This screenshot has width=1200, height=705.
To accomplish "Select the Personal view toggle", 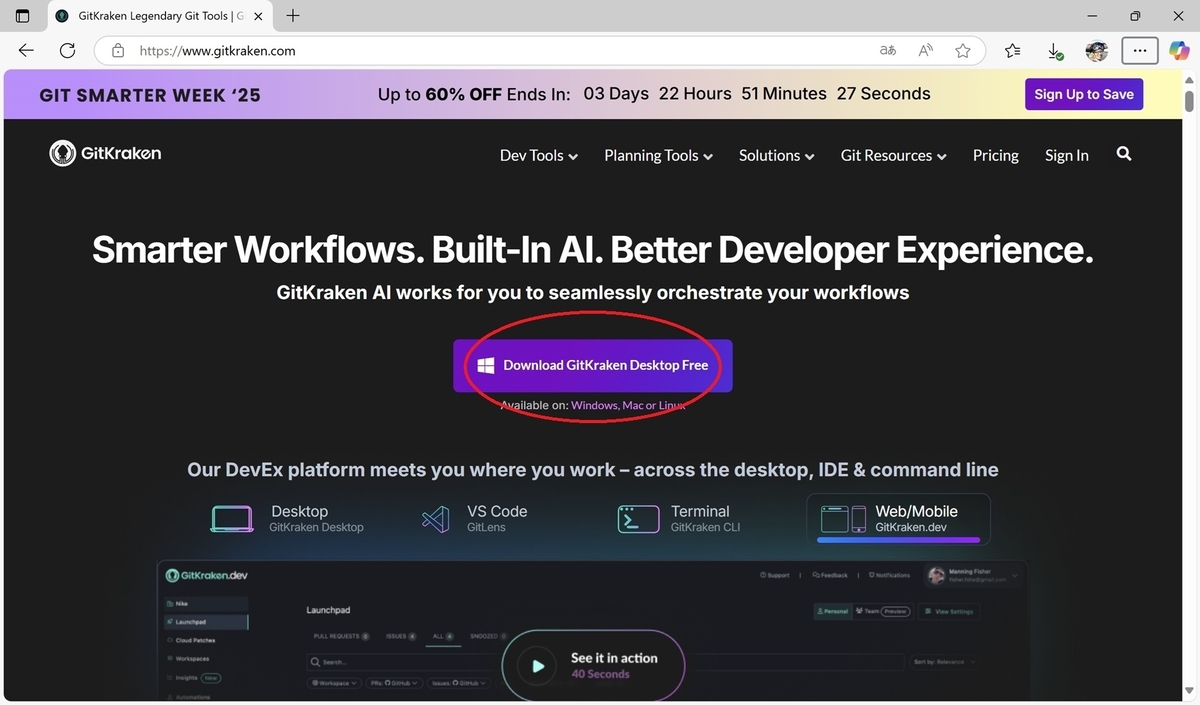I will point(832,612).
